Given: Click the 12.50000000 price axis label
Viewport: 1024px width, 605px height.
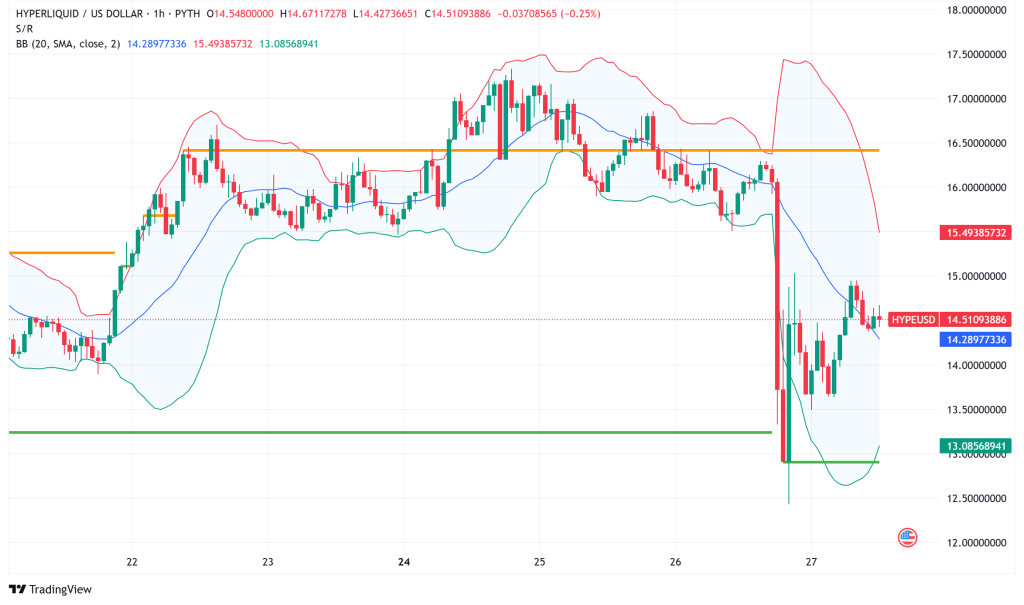Looking at the screenshot, I should click(x=976, y=499).
